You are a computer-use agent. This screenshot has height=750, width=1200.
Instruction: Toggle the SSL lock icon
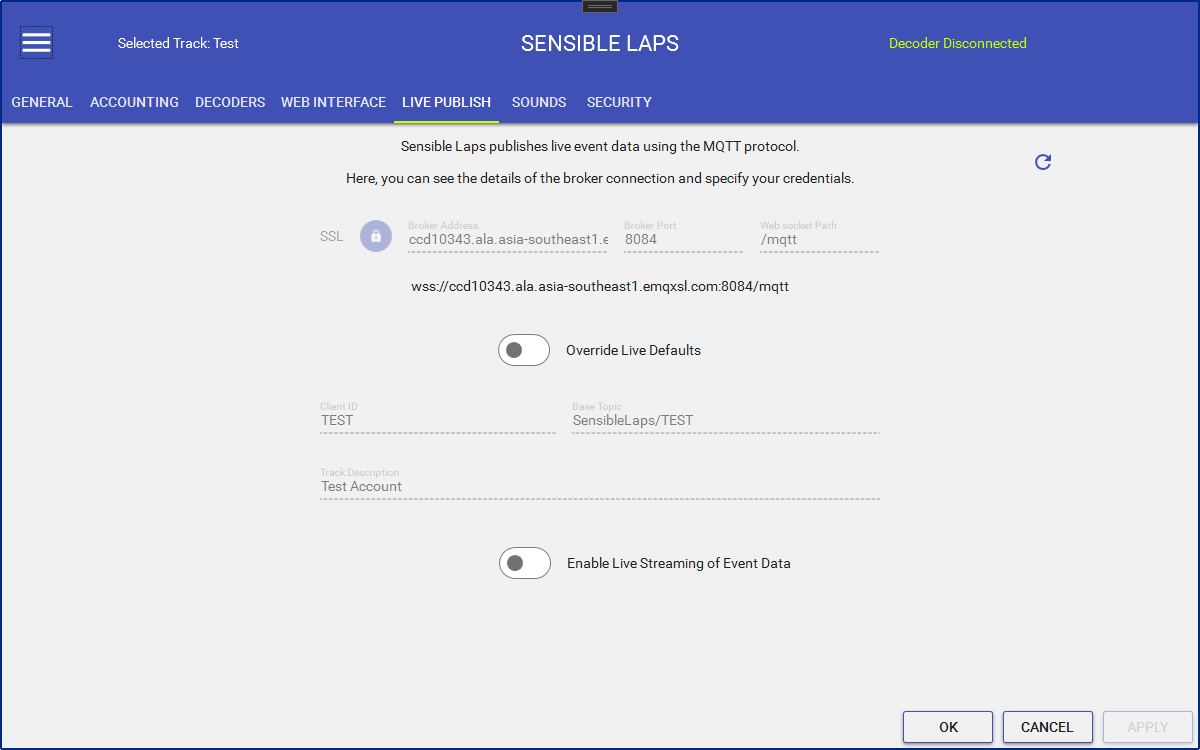tap(376, 236)
